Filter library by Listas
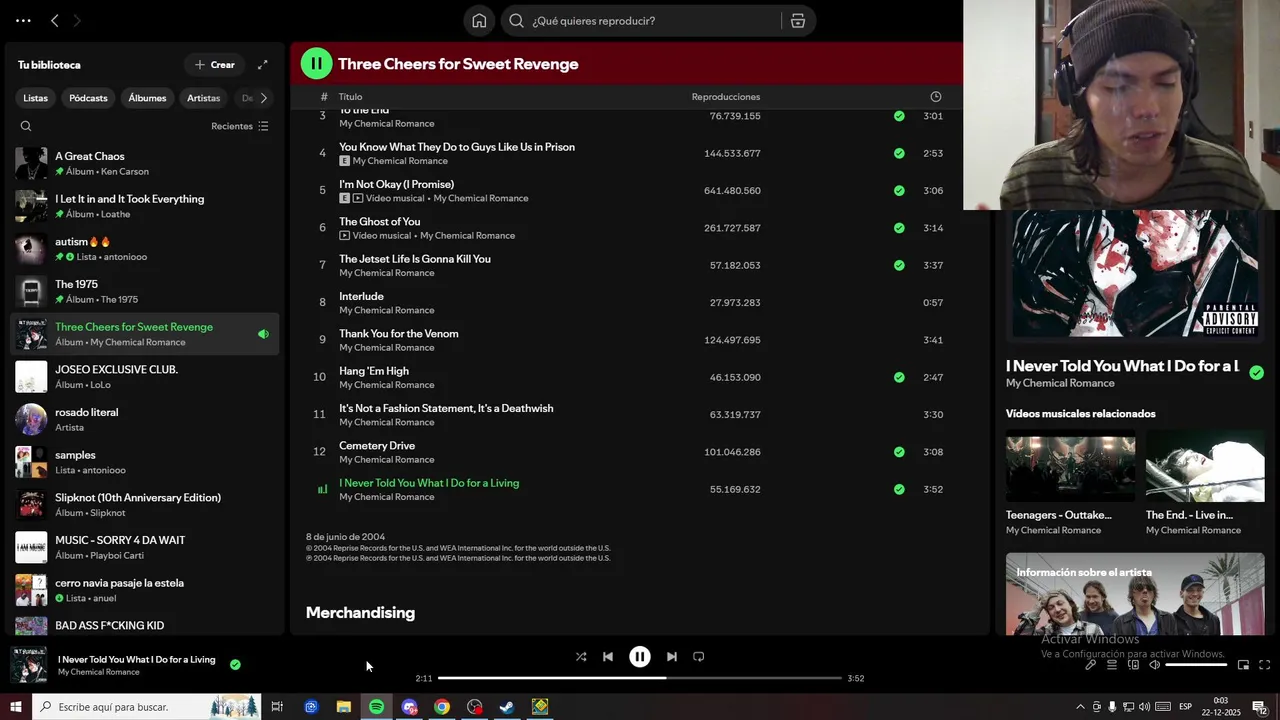 pos(36,98)
